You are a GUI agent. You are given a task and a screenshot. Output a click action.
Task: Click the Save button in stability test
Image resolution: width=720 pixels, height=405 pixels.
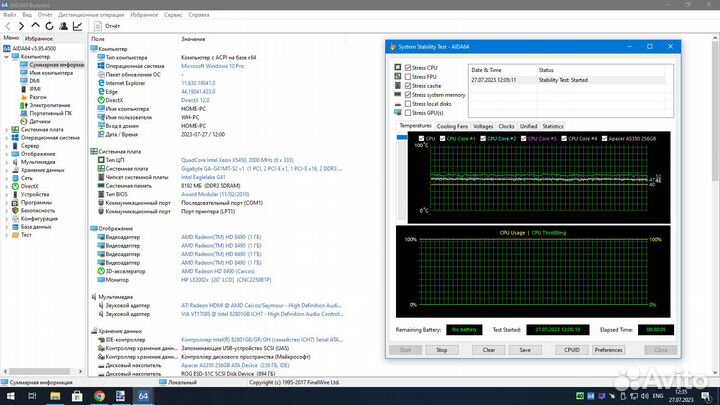pos(525,350)
